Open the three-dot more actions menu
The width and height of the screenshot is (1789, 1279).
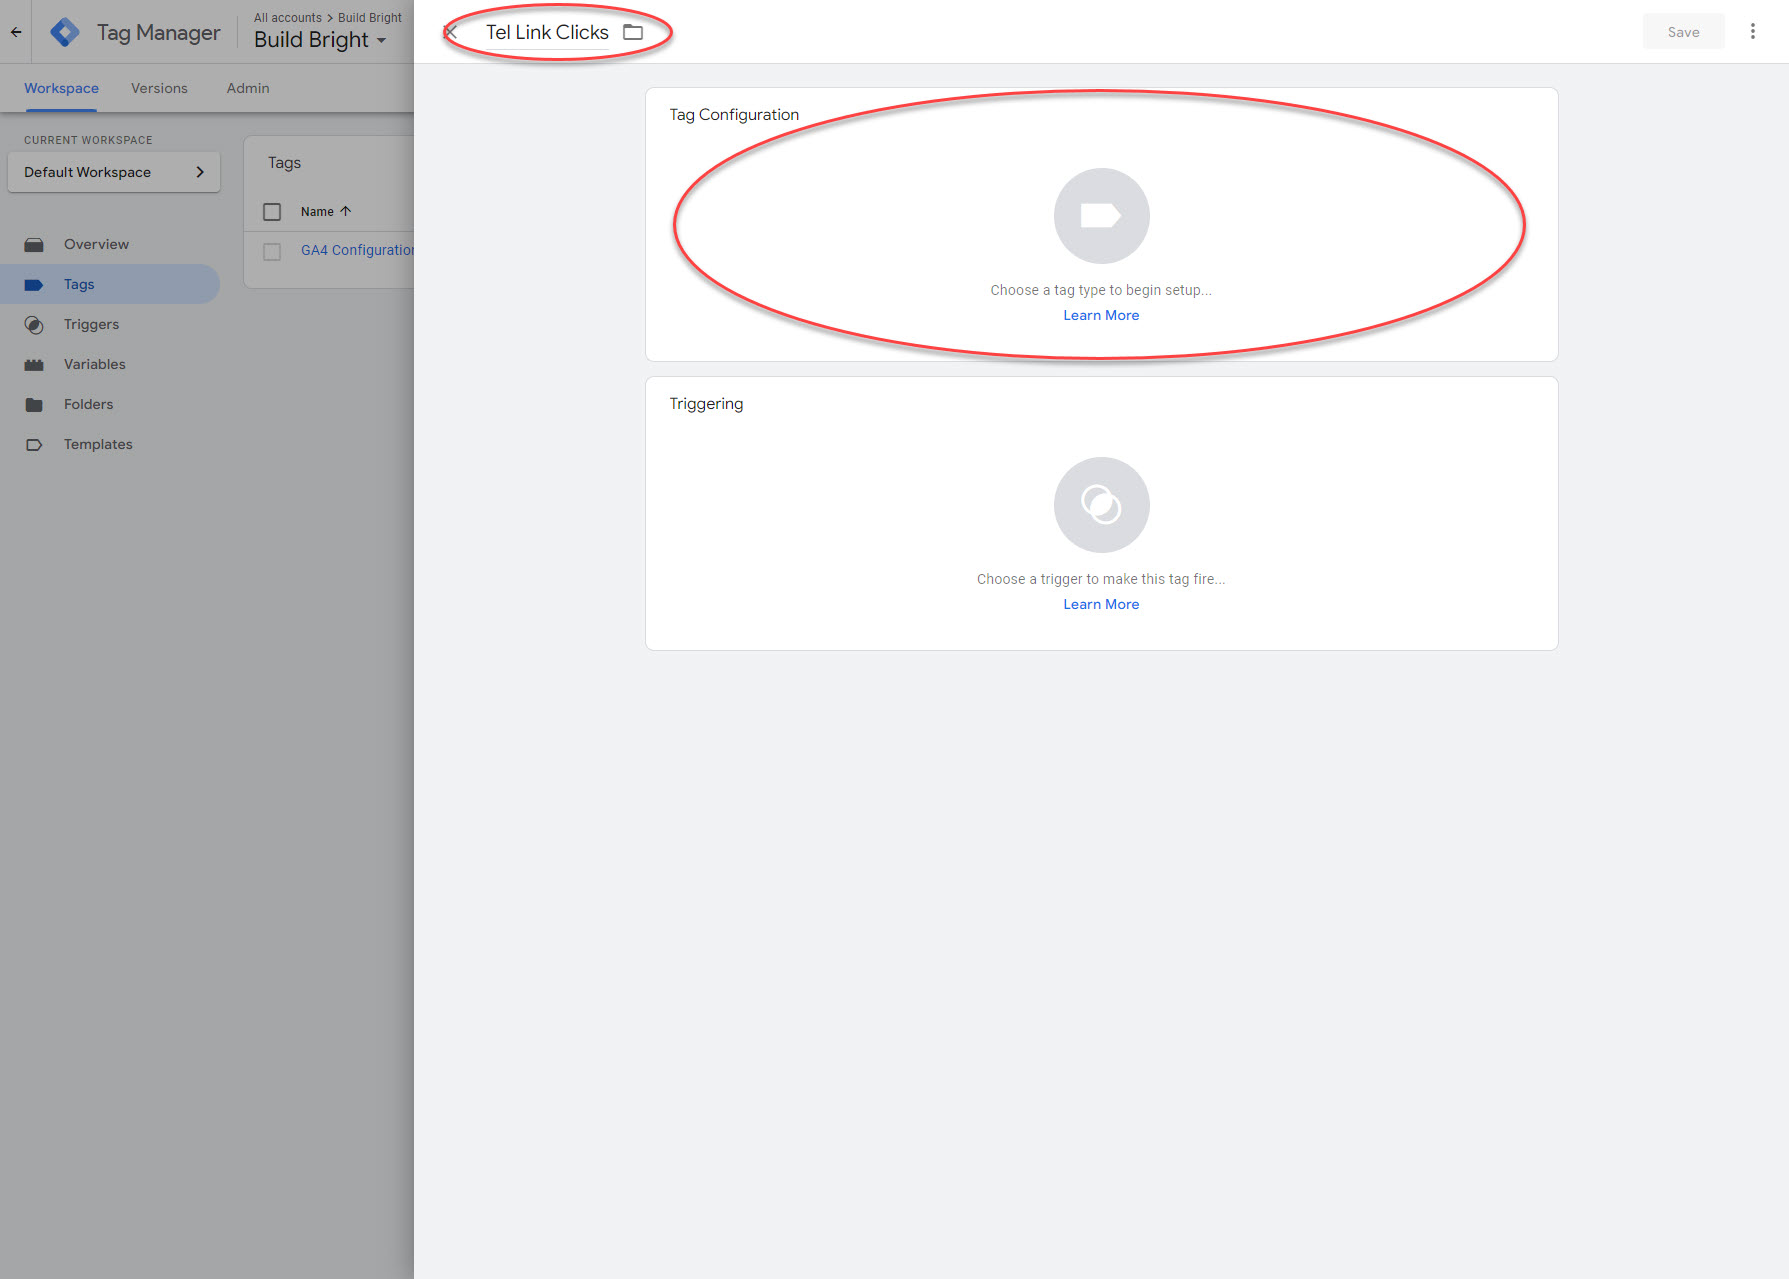click(x=1752, y=32)
